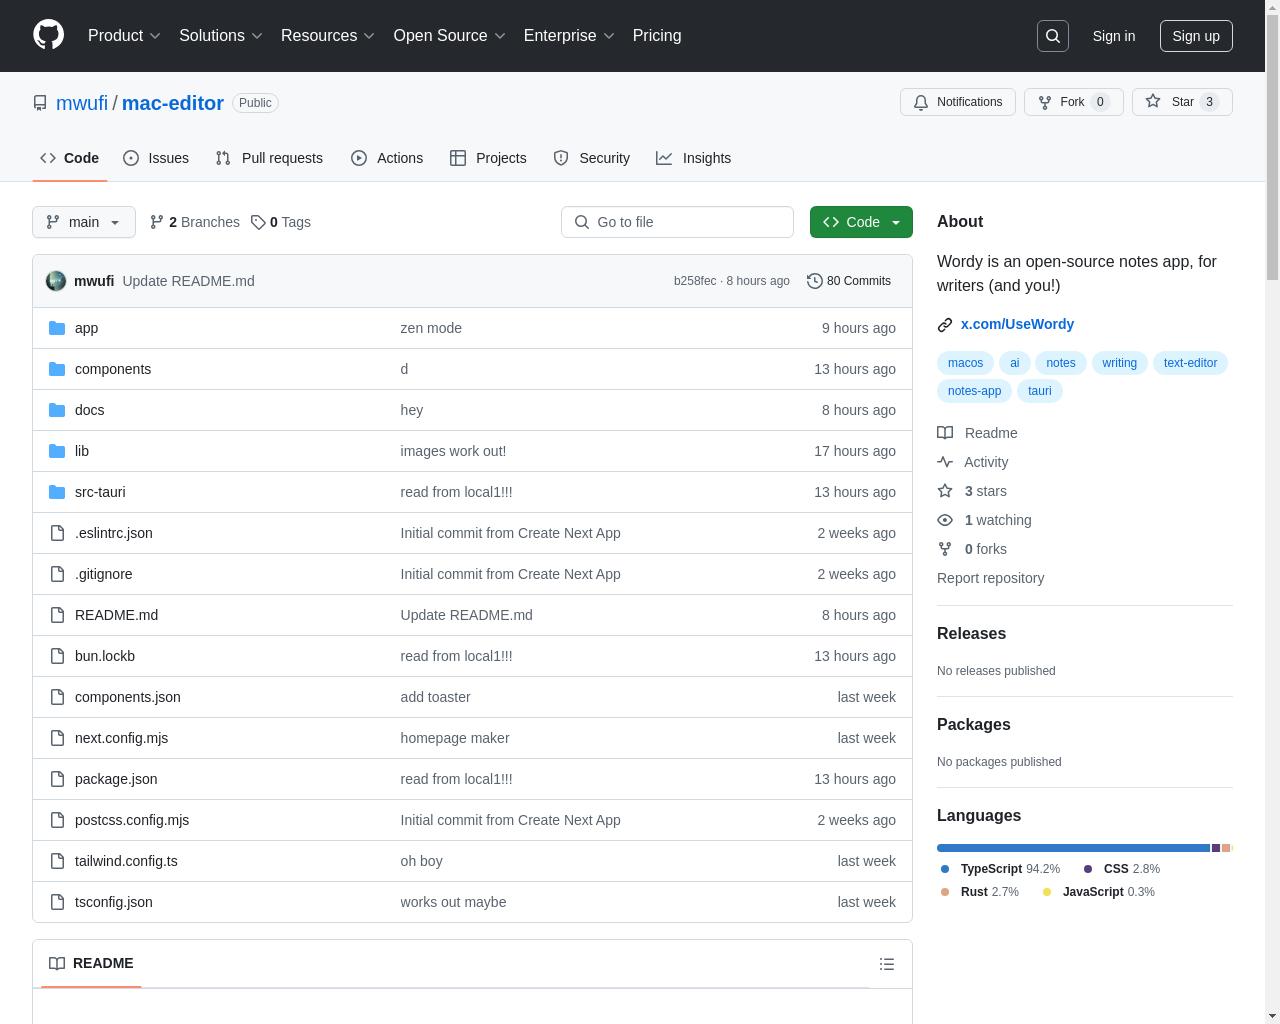The width and height of the screenshot is (1280, 1024).
Task: Switch to the Projects tab
Action: (488, 158)
